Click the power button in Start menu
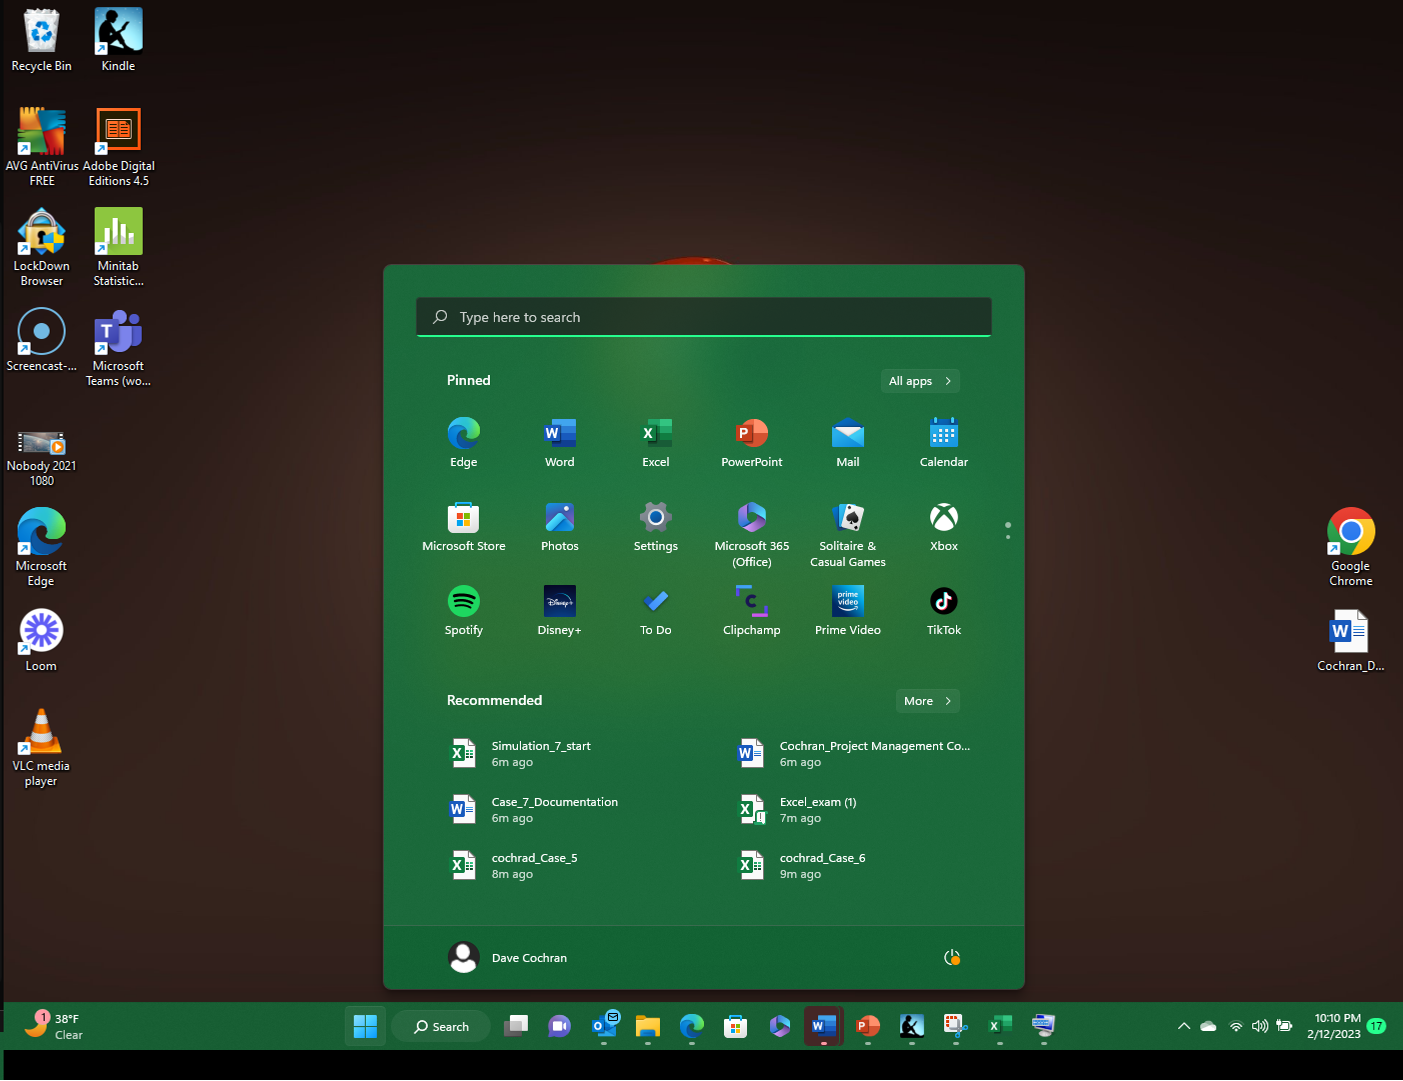1403x1081 pixels. click(x=952, y=958)
